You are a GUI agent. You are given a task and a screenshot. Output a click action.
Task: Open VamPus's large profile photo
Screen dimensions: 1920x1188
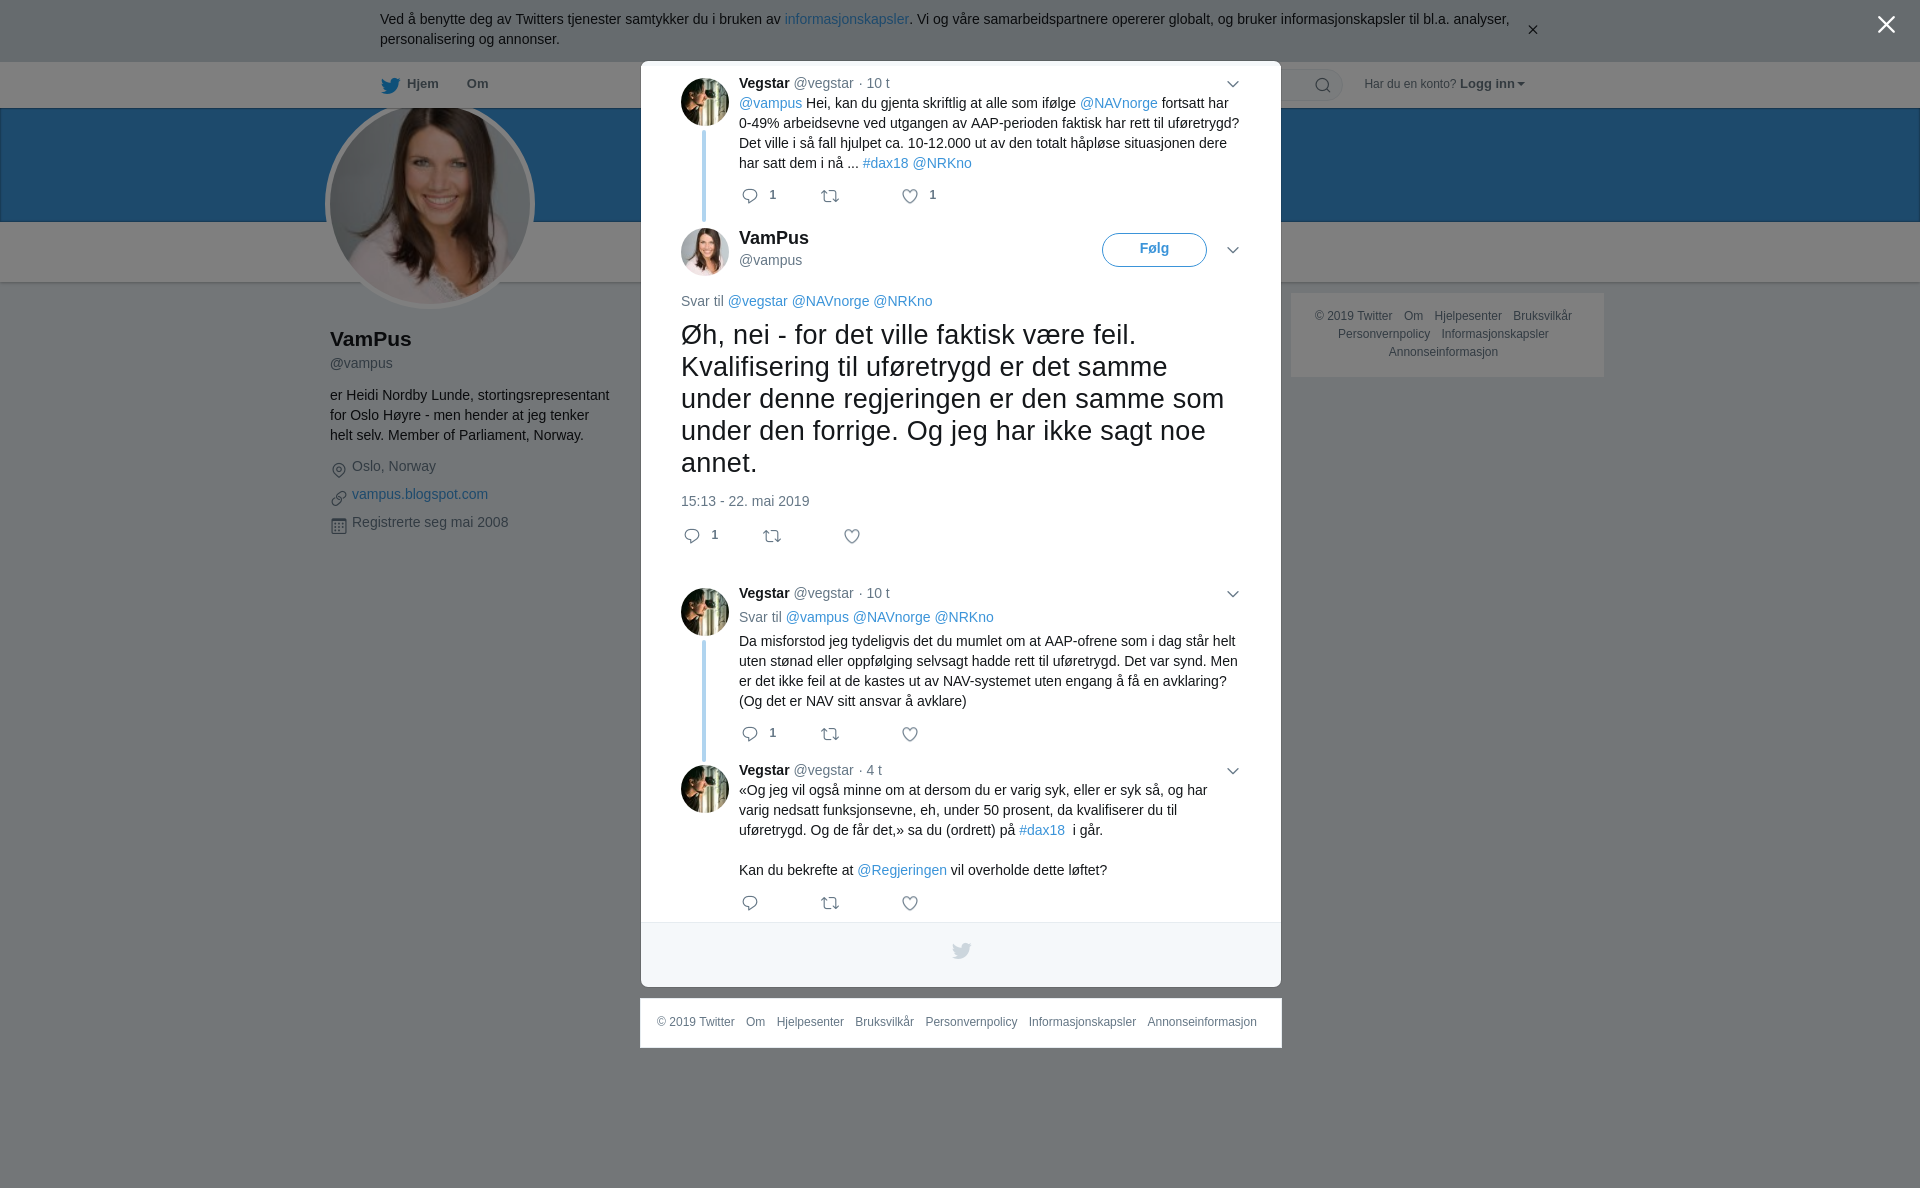pos(430,205)
